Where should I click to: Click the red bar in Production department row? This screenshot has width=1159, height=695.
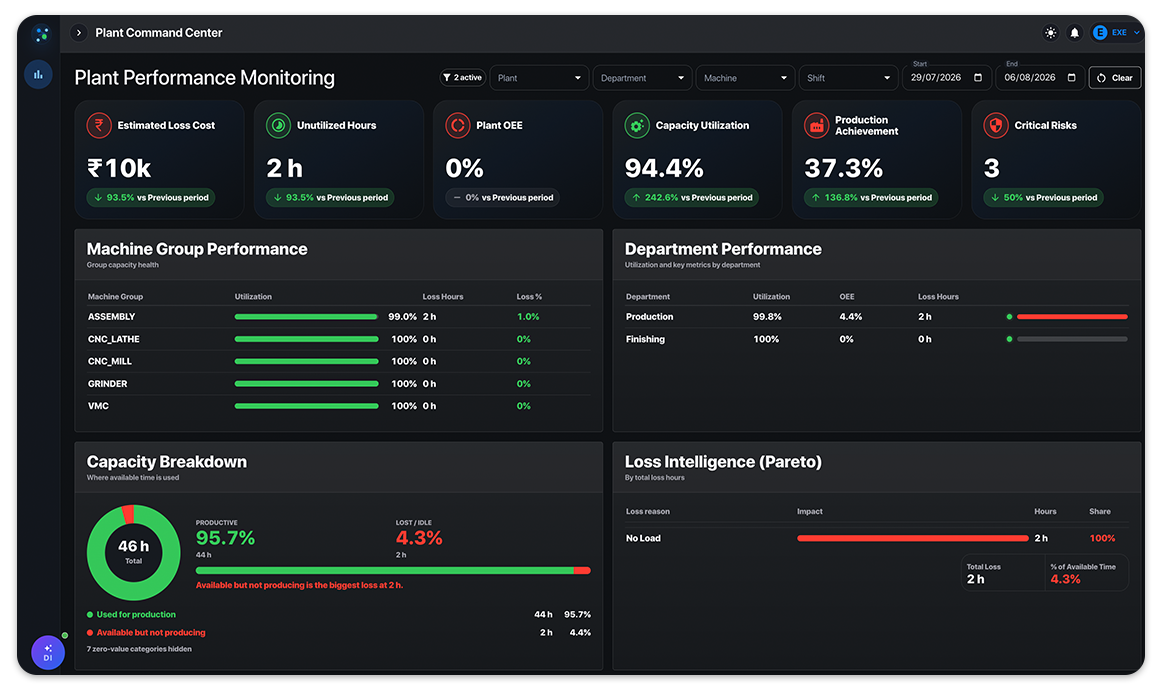point(1073,316)
